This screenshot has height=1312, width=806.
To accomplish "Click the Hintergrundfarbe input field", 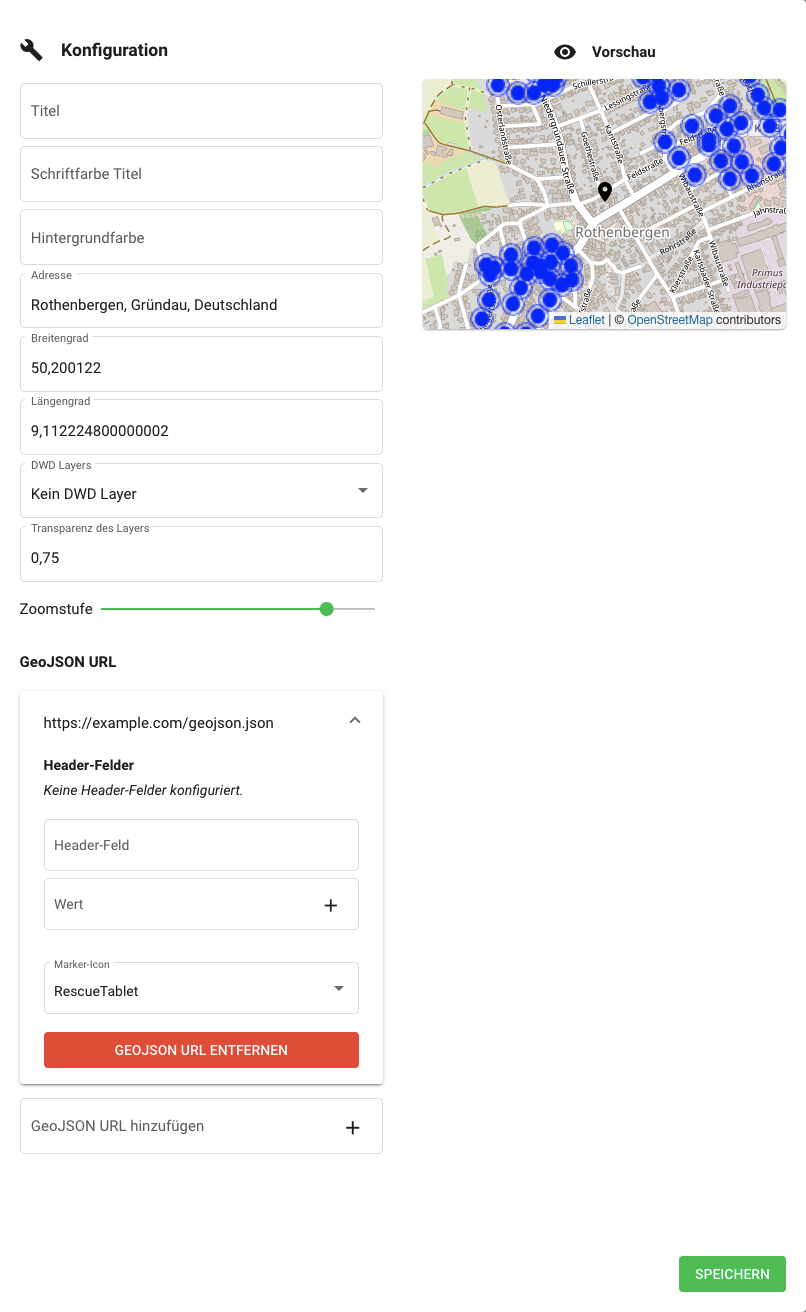I will pos(201,238).
